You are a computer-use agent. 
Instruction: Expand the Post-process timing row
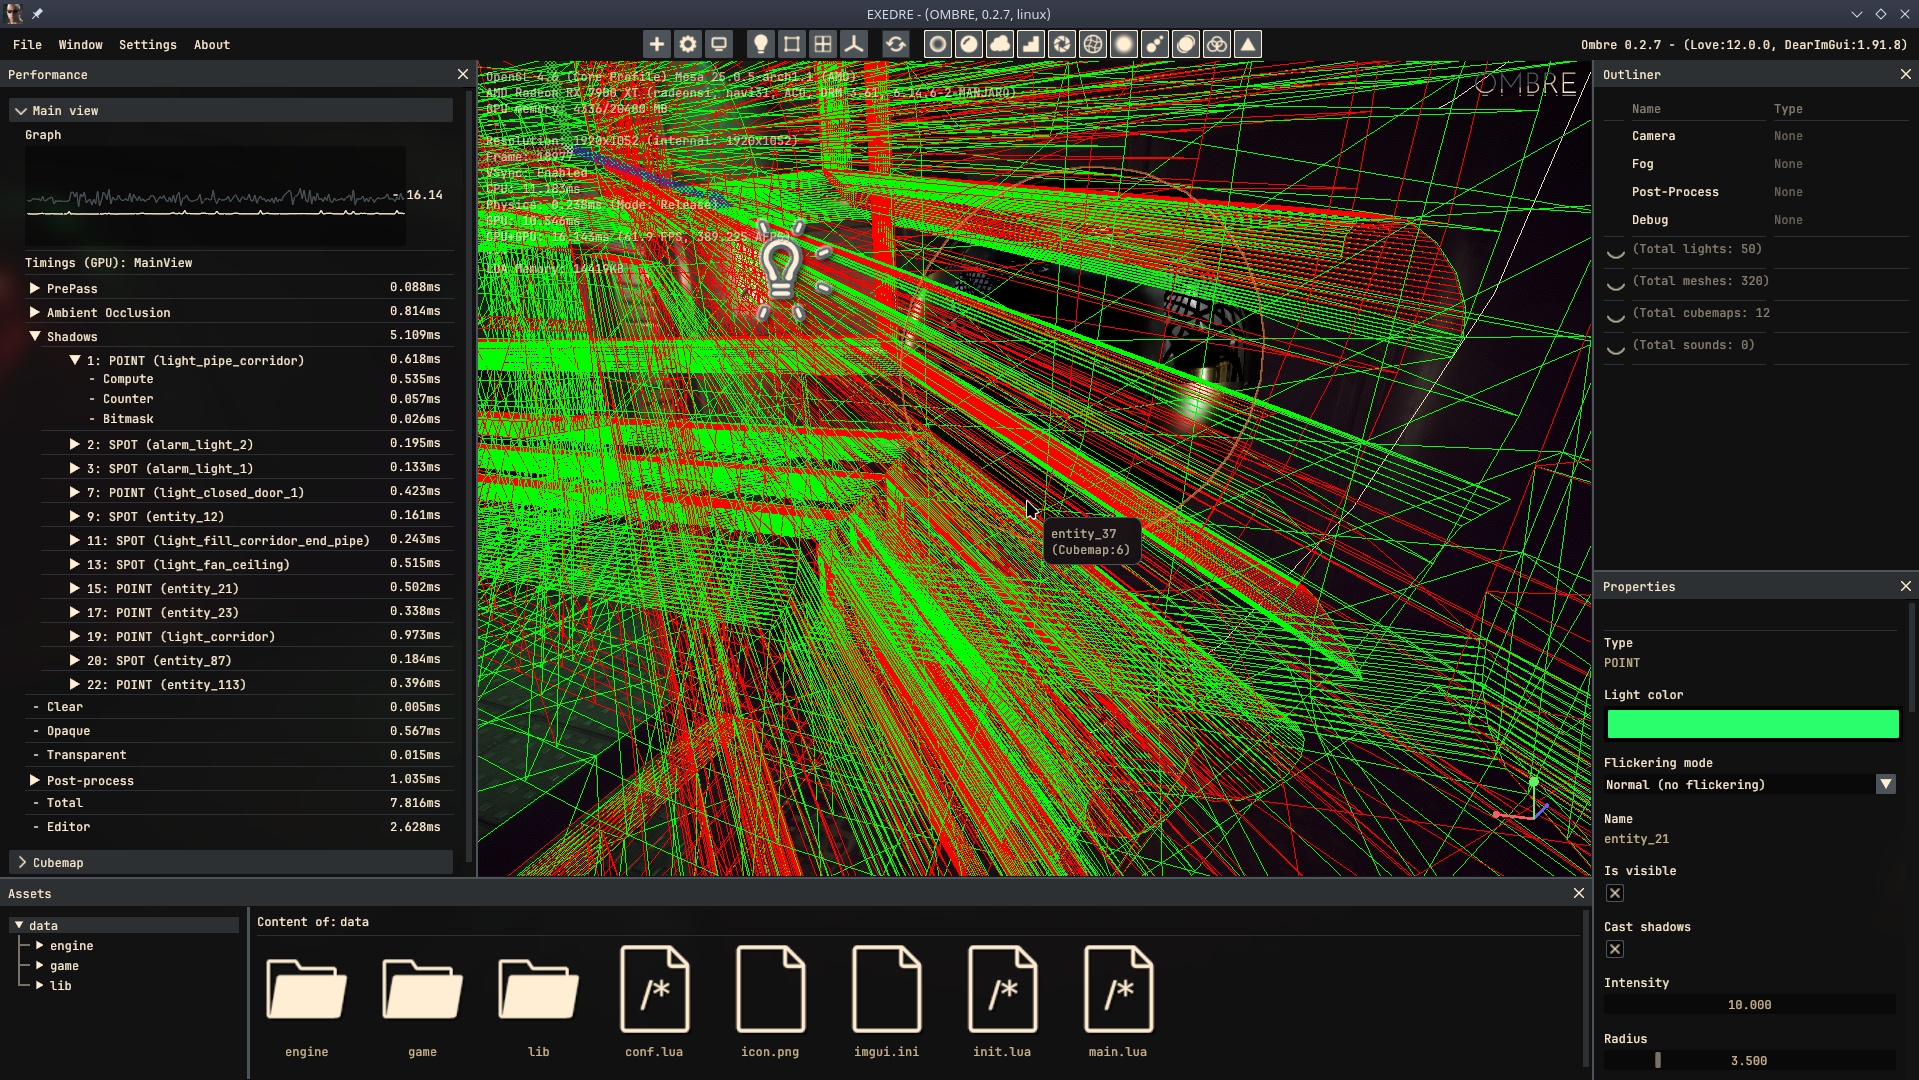pyautogui.click(x=35, y=781)
